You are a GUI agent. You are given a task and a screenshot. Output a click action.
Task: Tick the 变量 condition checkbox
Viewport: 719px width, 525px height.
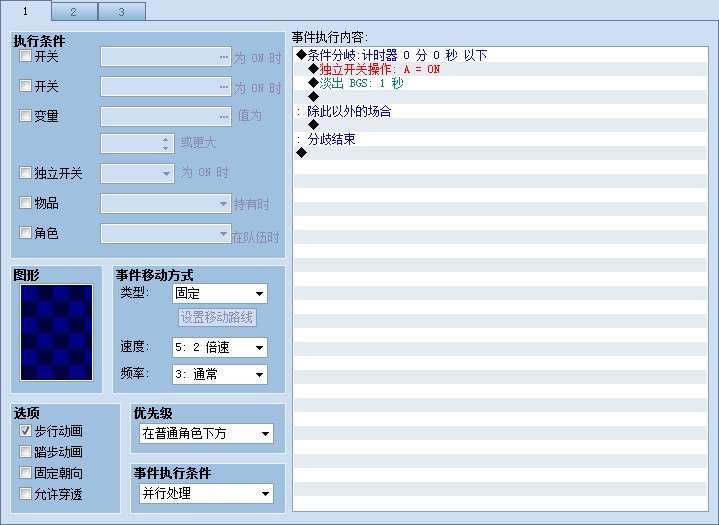click(x=25, y=116)
